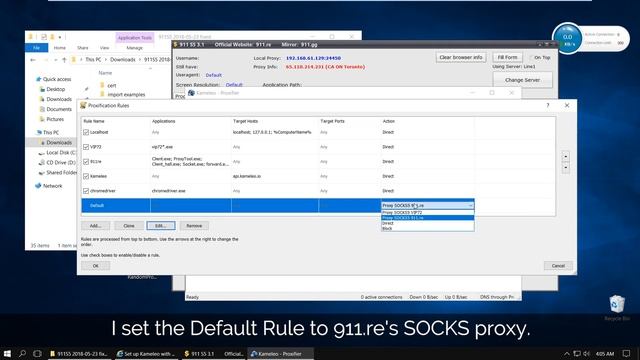Select the Application Tools contextual tab
This screenshot has height=360, width=640.
point(135,38)
